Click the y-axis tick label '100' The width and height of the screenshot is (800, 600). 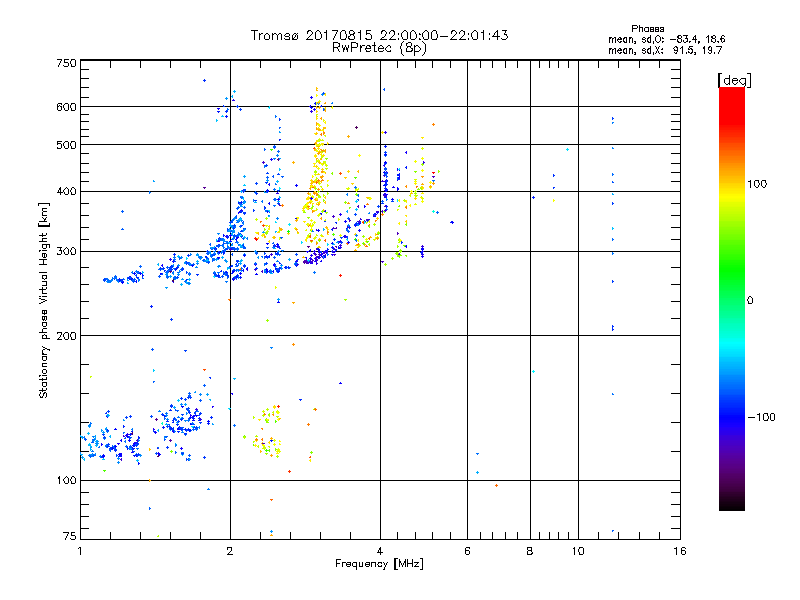pyautogui.click(x=67, y=481)
